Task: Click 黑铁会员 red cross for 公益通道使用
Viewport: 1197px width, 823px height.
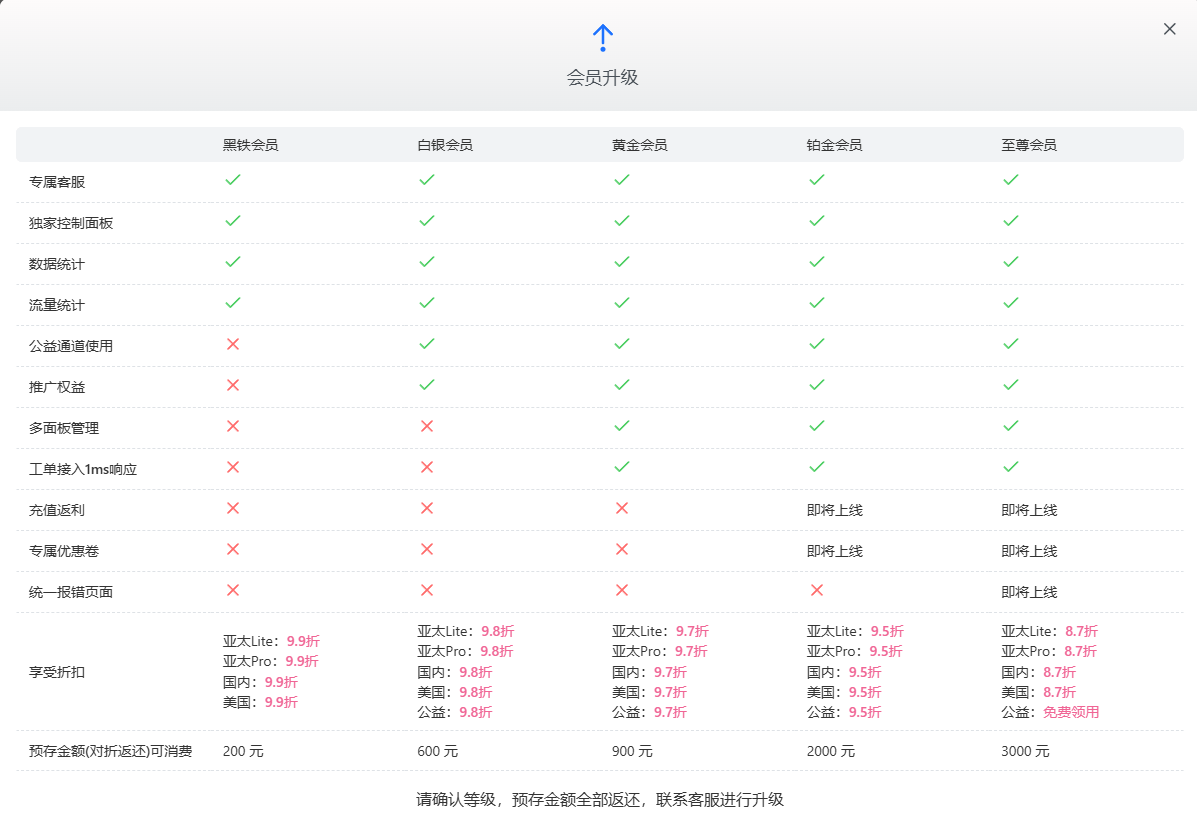Action: 233,344
